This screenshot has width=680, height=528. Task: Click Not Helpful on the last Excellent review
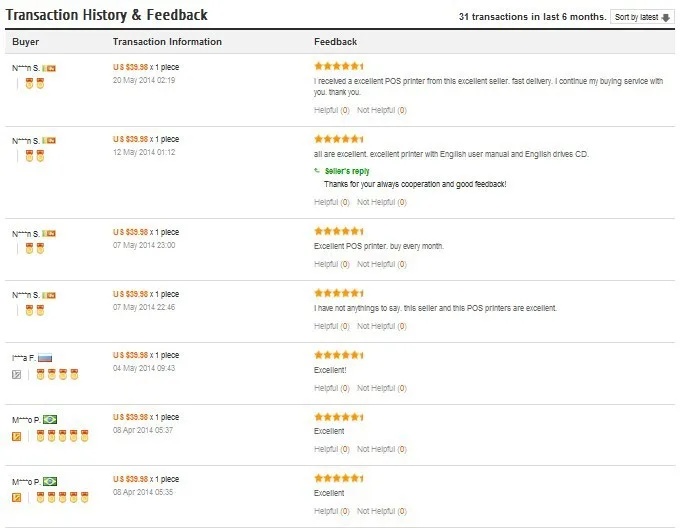pos(382,511)
